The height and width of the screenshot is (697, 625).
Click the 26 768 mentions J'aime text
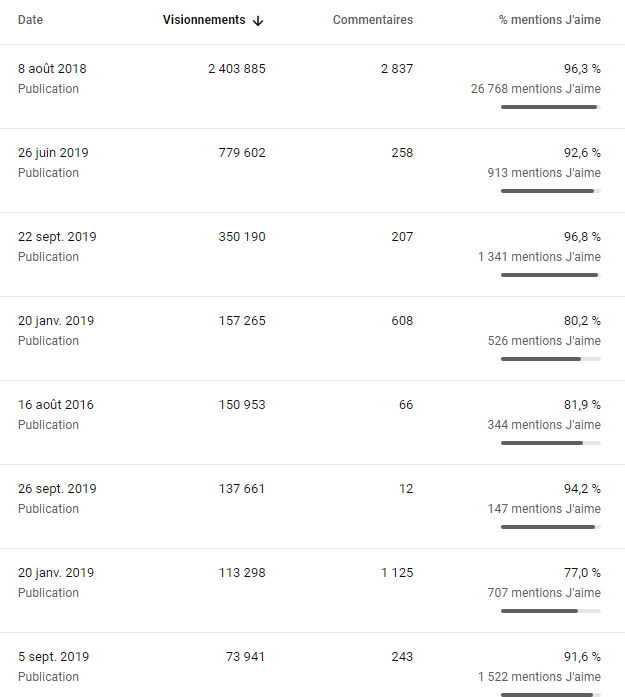tap(536, 89)
